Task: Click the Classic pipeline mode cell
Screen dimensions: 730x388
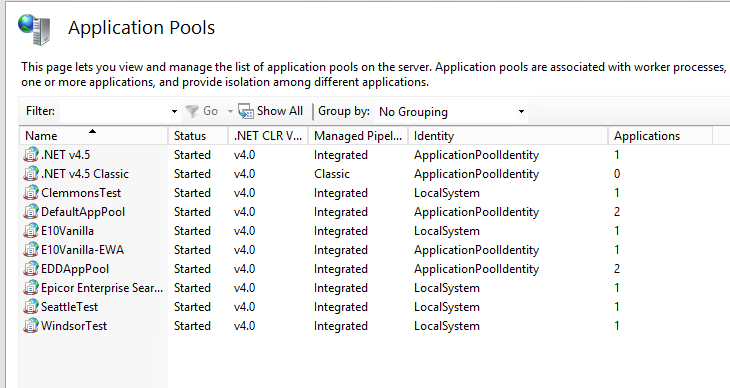Action: [331, 174]
